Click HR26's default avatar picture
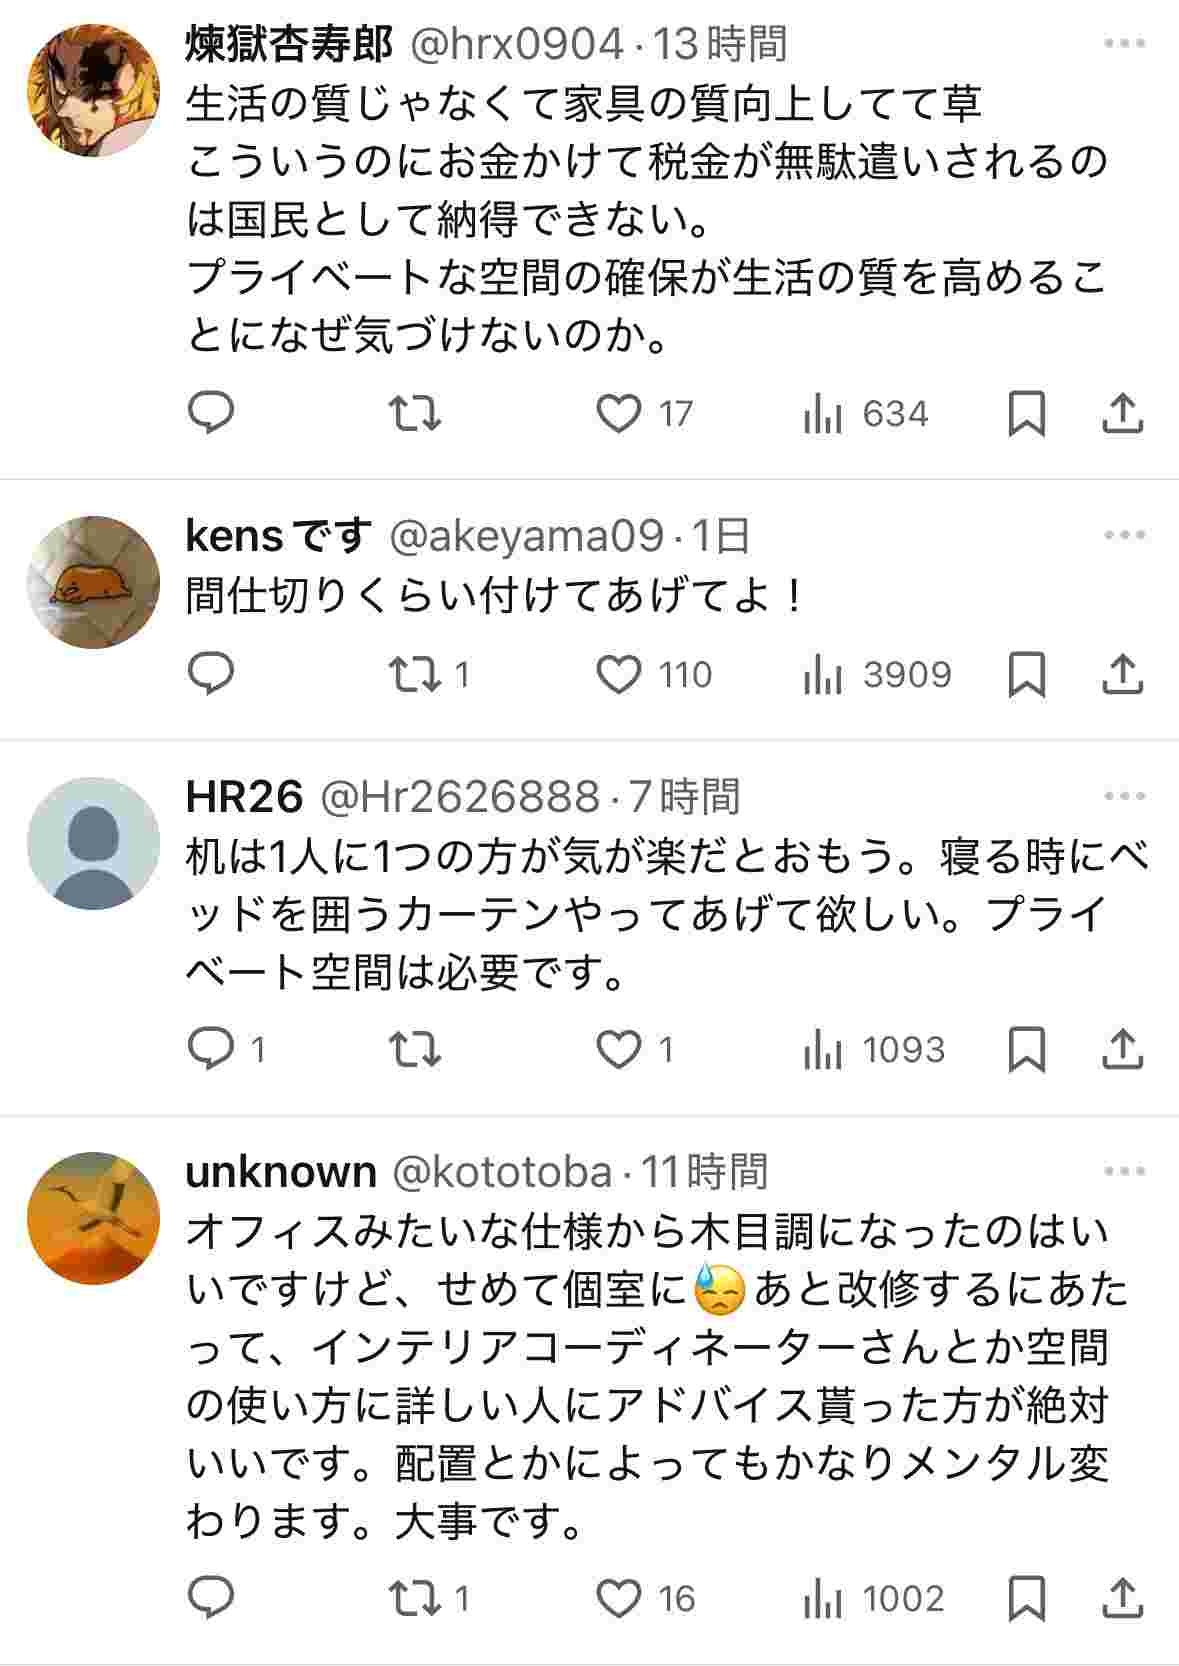The width and height of the screenshot is (1179, 1666). pyautogui.click(x=92, y=843)
